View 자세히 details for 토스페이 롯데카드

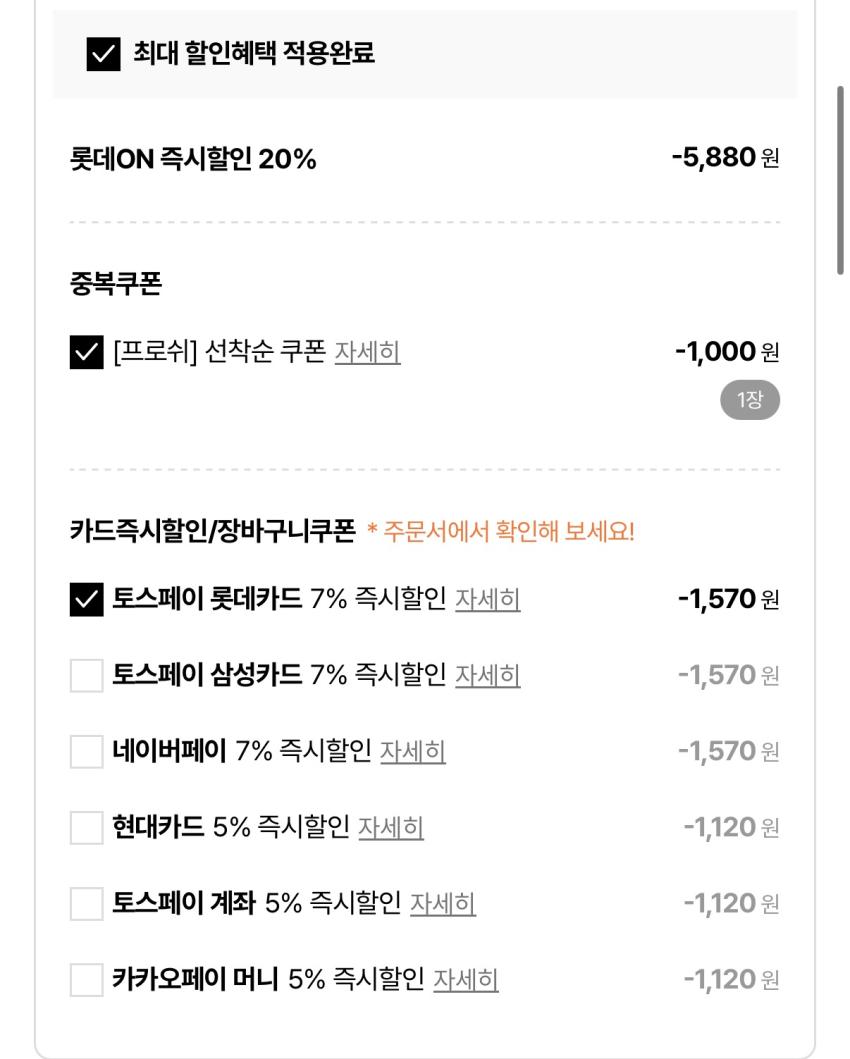(x=487, y=600)
